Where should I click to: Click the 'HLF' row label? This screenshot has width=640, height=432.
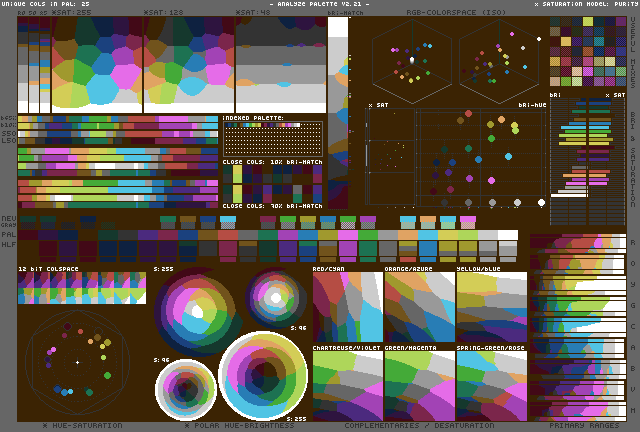pos(9,244)
